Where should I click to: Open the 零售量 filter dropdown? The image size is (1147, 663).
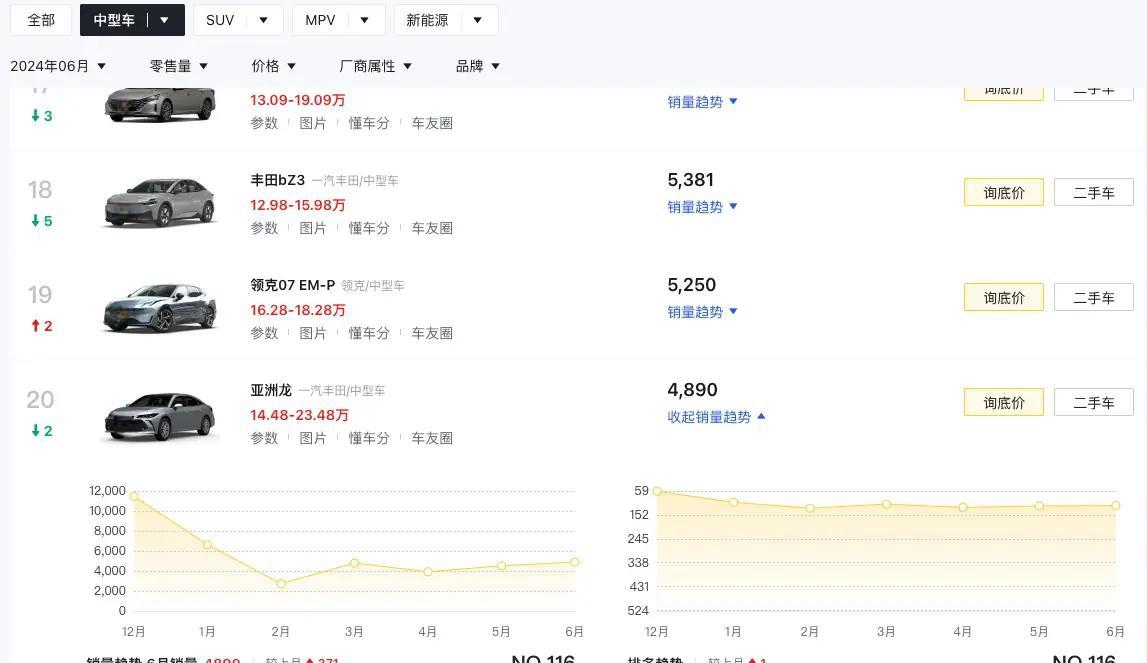pos(179,66)
